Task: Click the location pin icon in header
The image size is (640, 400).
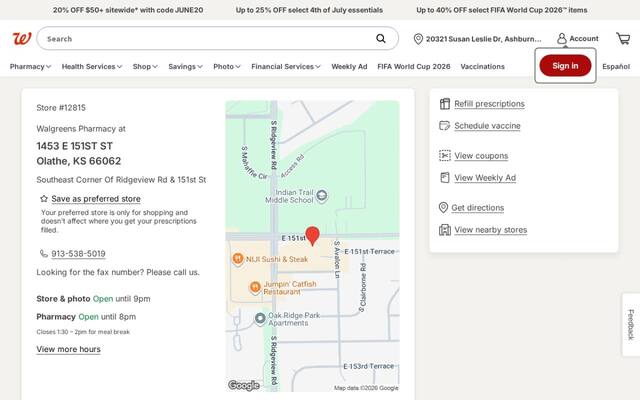Action: [x=418, y=39]
